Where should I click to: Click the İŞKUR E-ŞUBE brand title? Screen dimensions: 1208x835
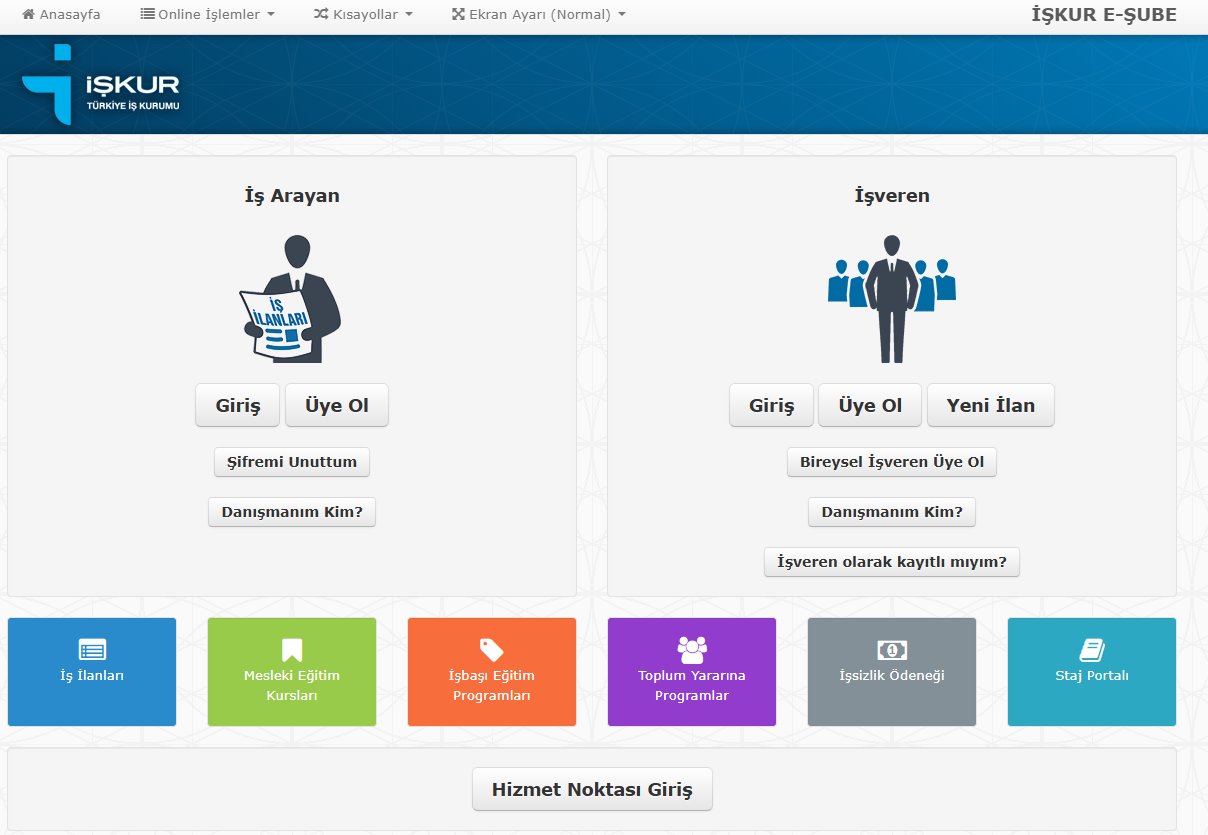[1104, 15]
